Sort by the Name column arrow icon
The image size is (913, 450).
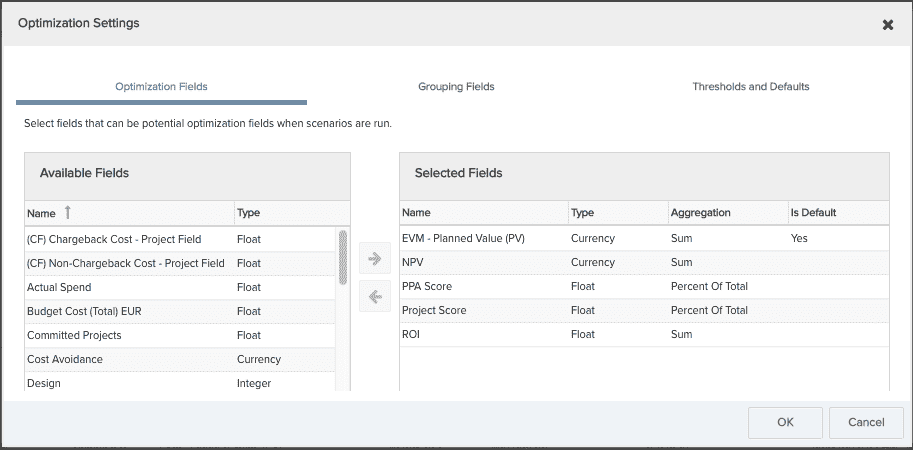point(68,212)
